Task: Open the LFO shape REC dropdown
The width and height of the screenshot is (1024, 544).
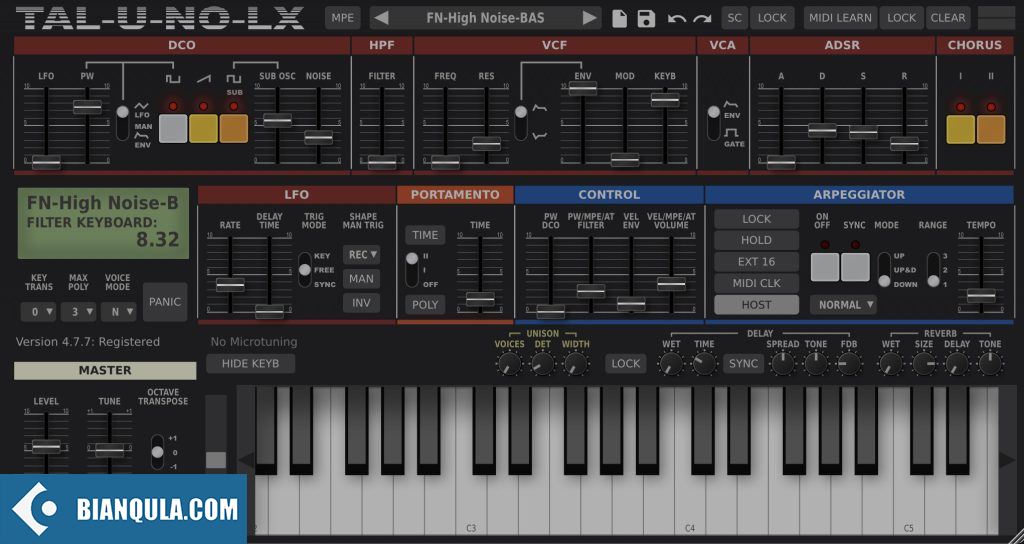Action: pos(362,255)
